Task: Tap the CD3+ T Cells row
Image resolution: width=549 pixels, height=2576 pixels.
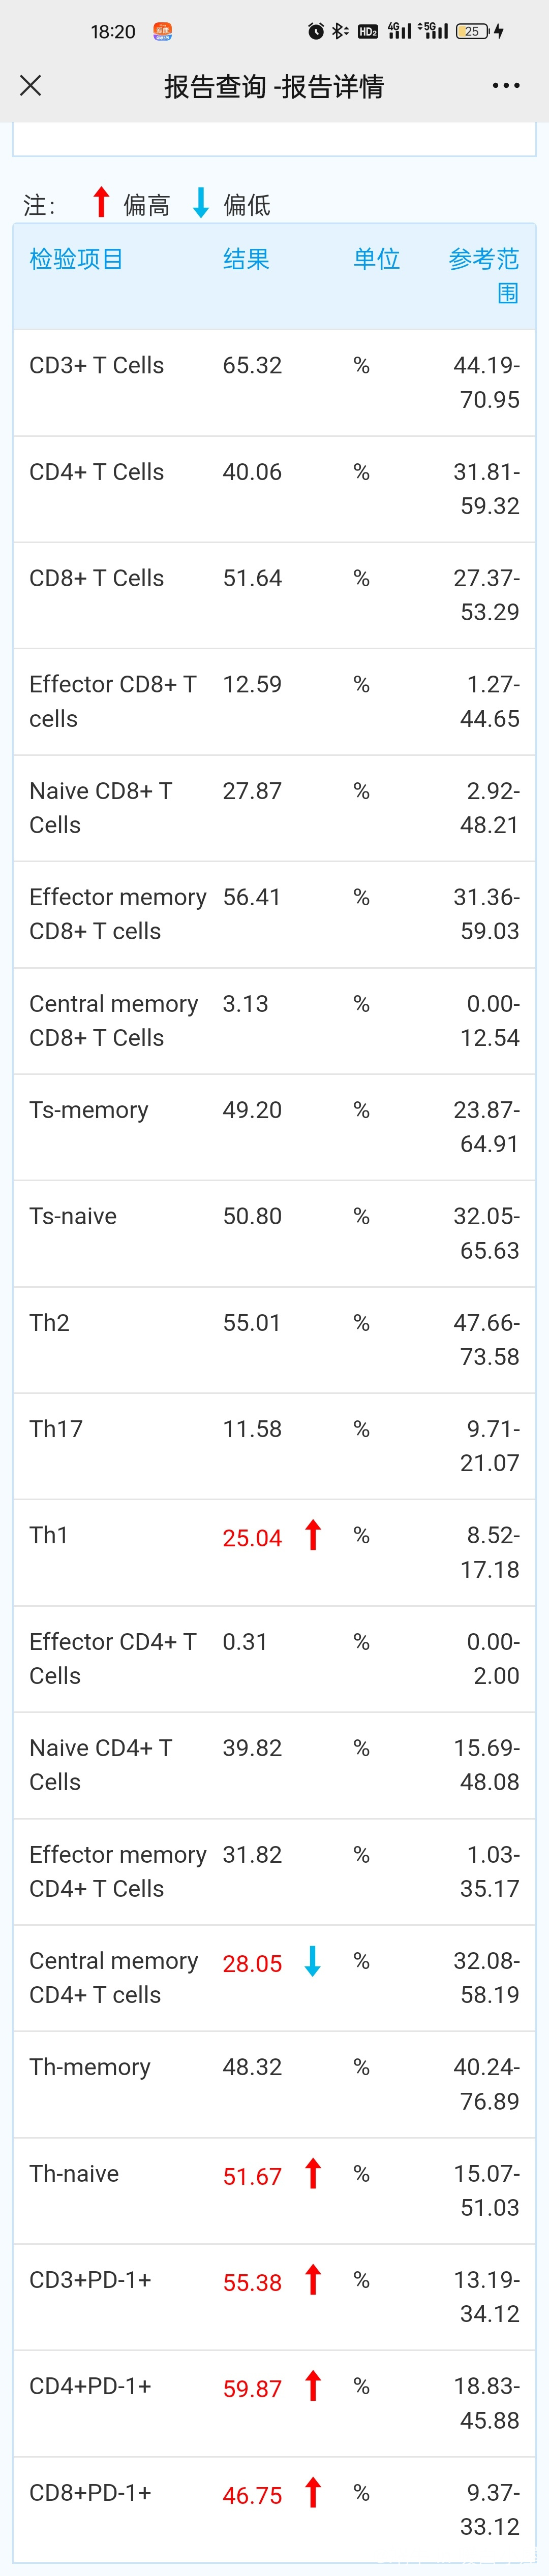Action: click(x=274, y=383)
